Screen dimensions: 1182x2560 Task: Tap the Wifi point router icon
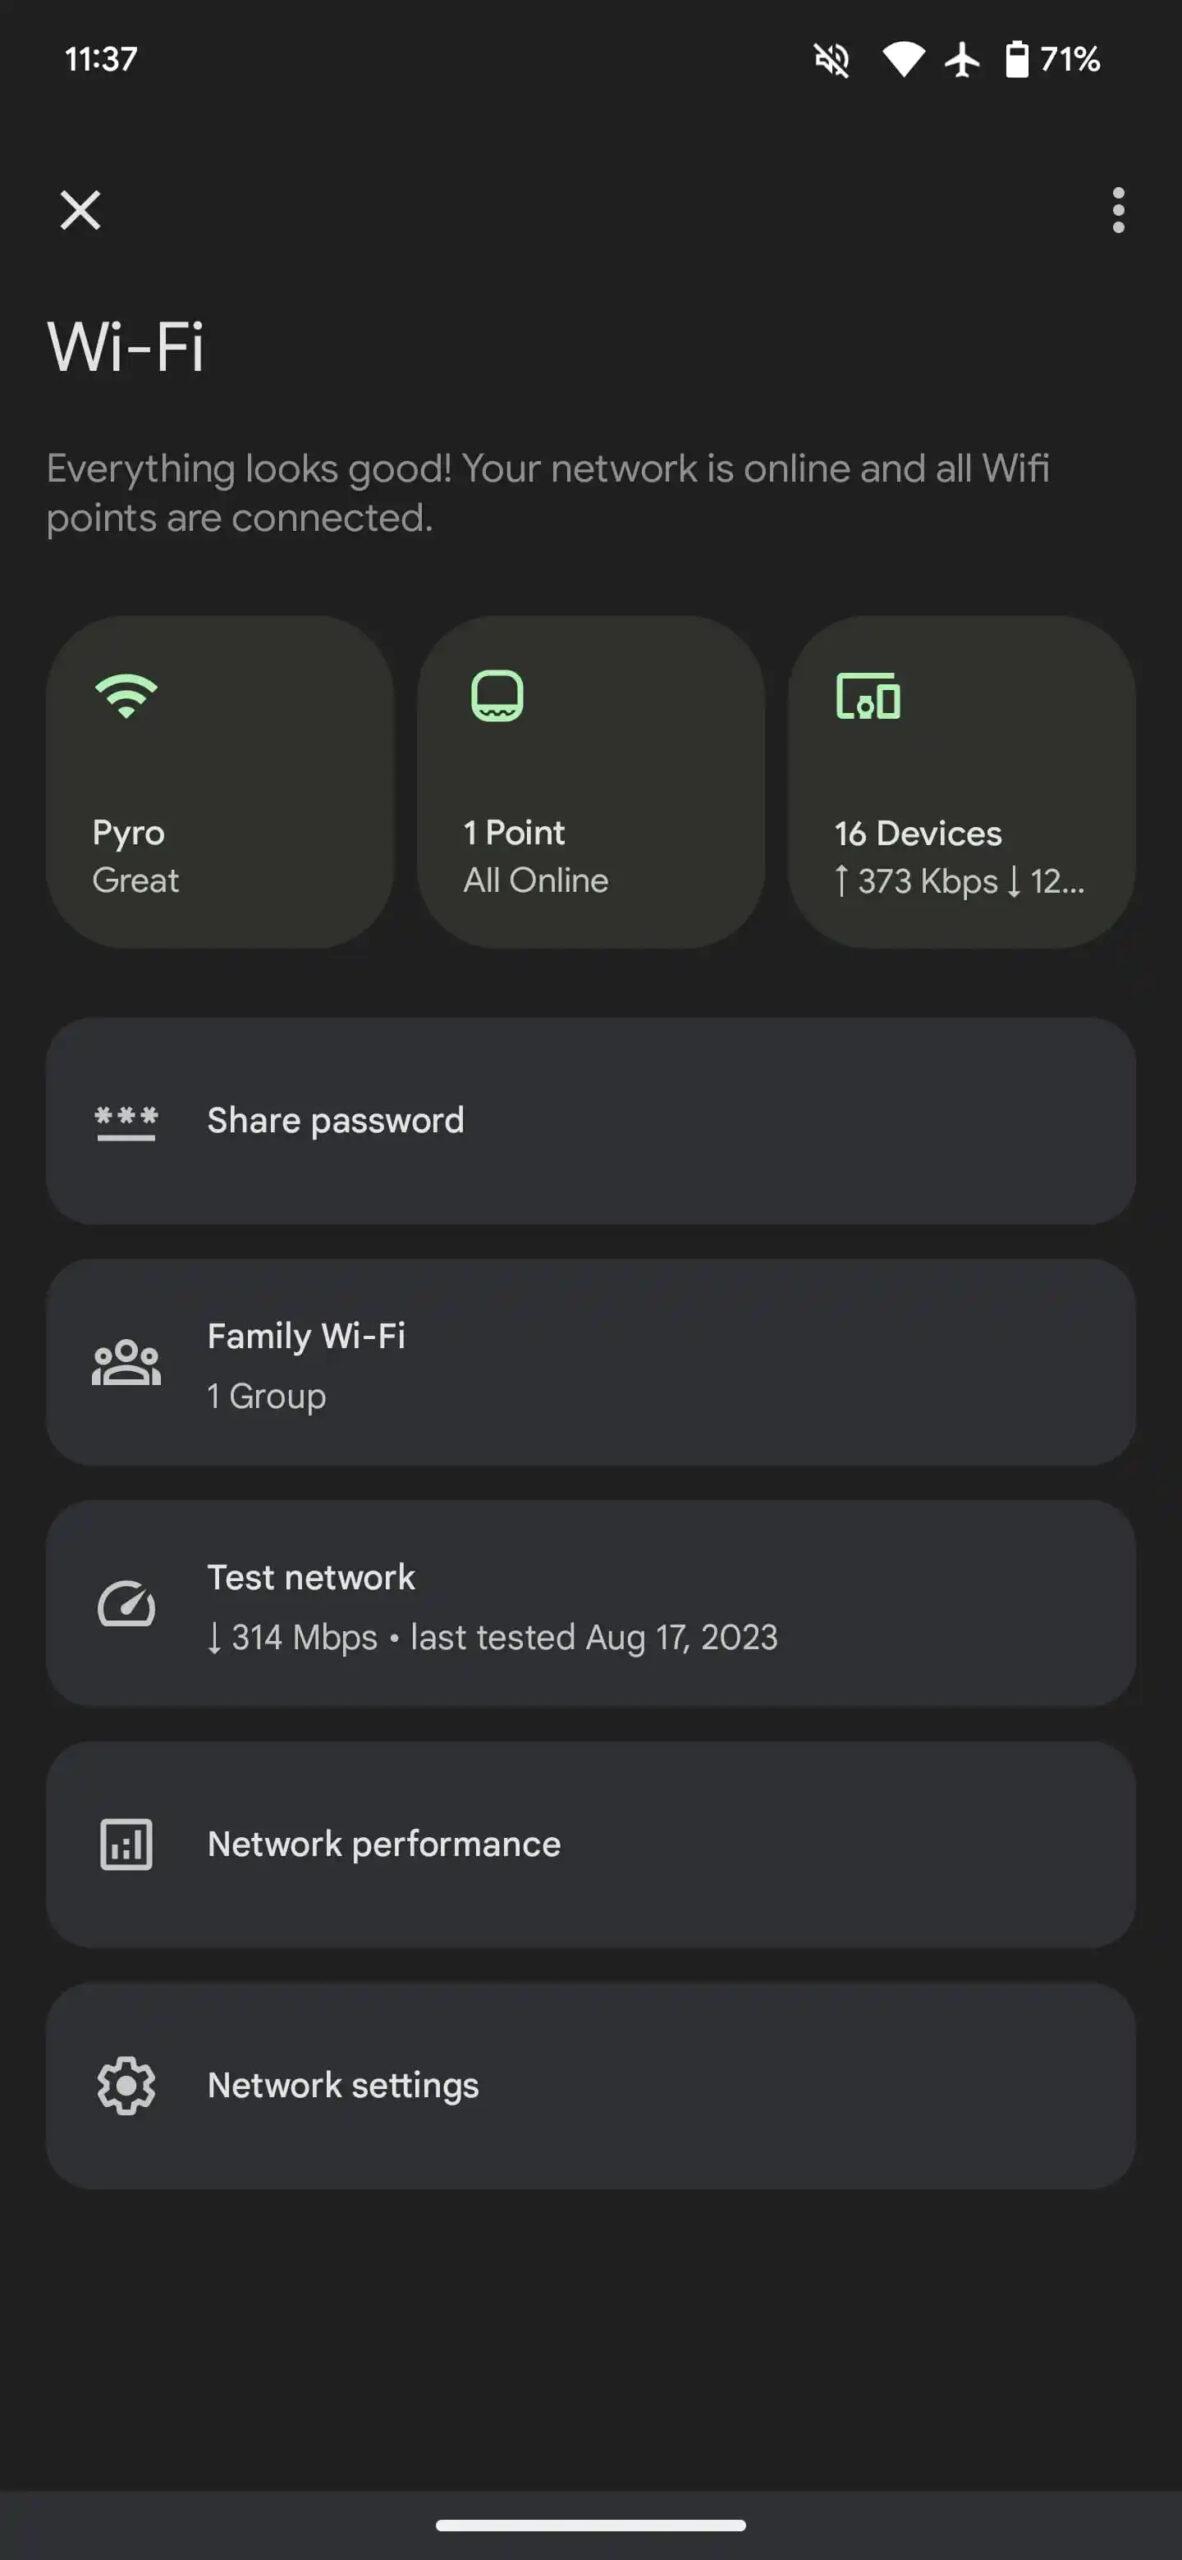[497, 695]
